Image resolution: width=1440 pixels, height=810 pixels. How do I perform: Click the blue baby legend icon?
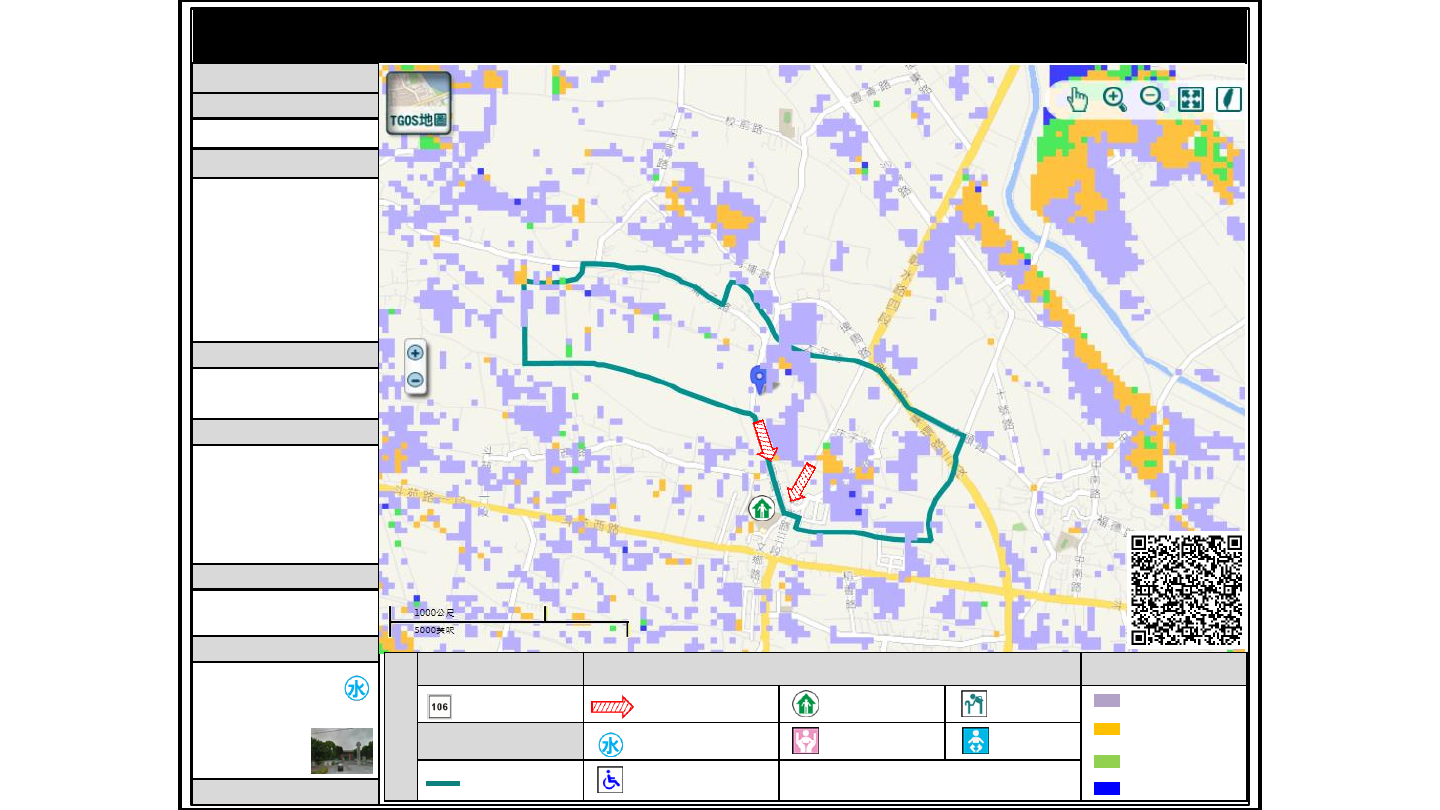click(974, 741)
